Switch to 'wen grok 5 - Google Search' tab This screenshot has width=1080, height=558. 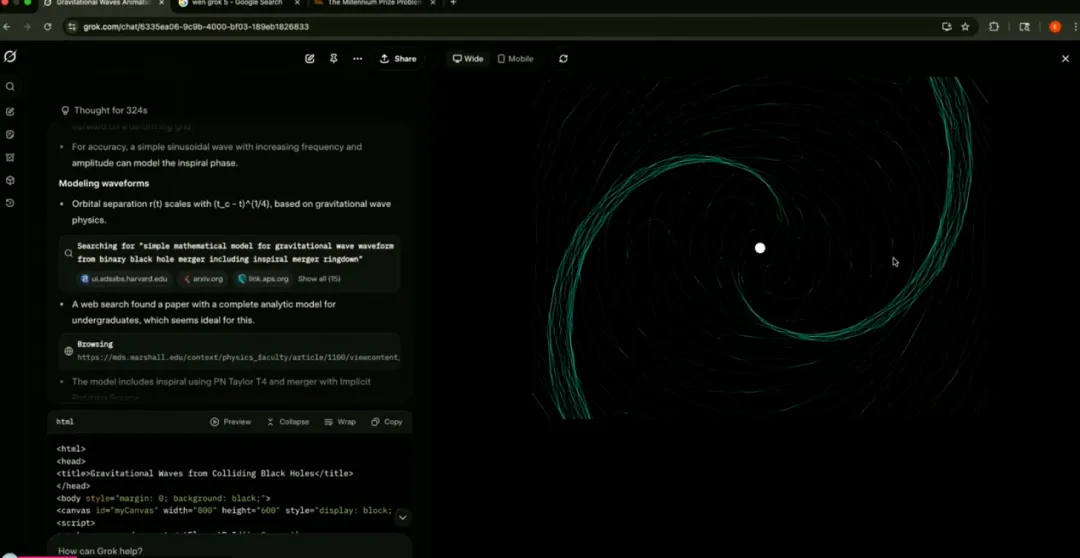coord(235,3)
